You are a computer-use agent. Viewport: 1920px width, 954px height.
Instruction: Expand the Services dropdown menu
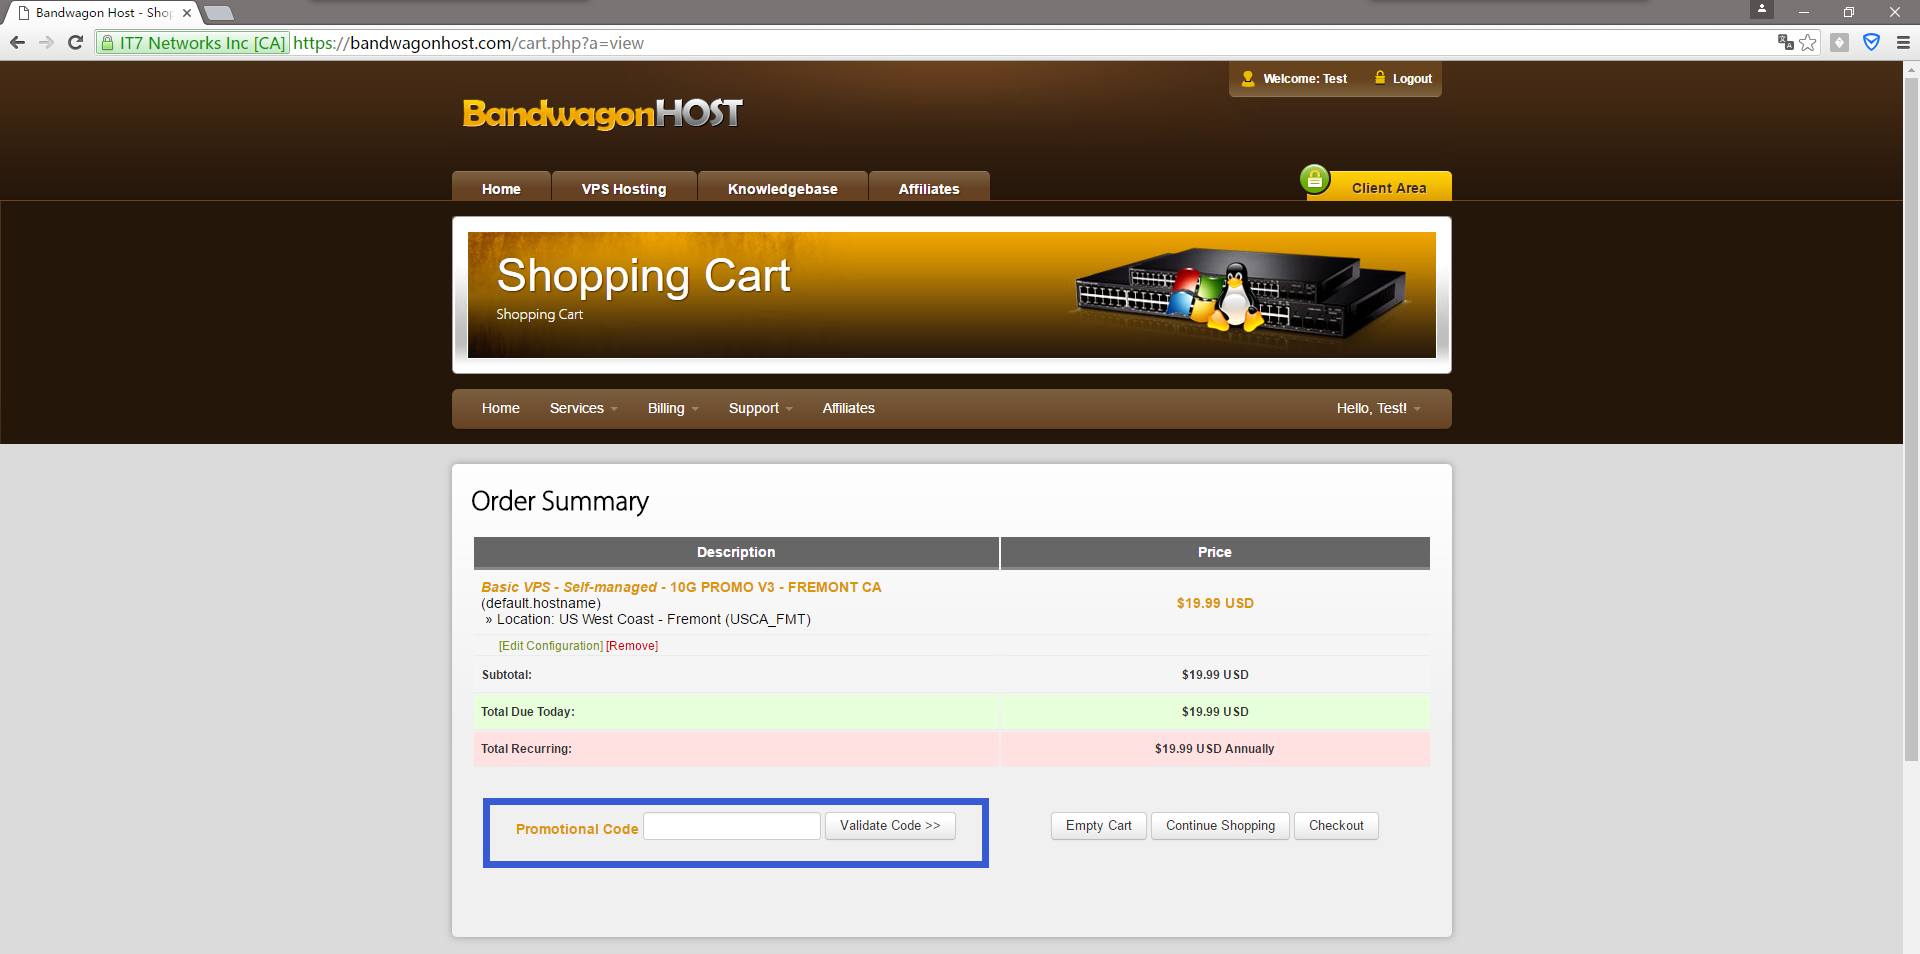click(583, 408)
